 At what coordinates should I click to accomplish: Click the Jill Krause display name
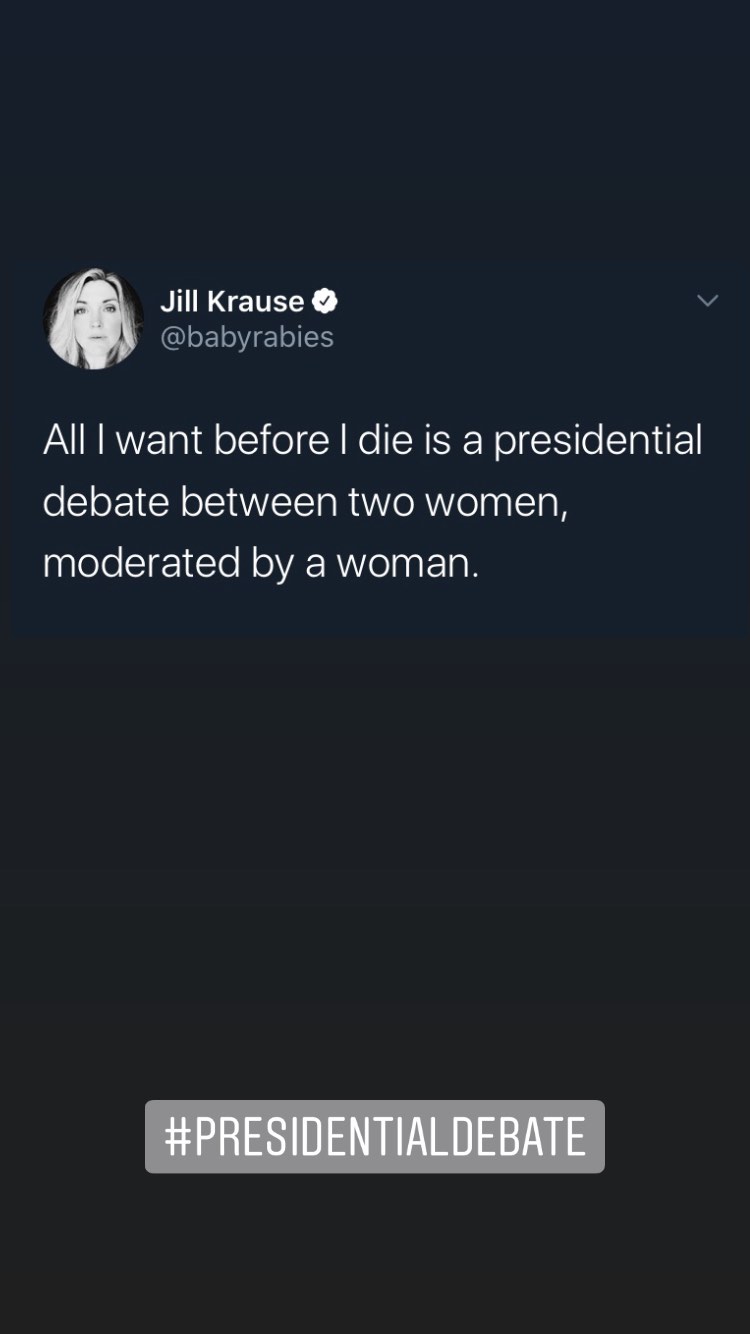[232, 301]
